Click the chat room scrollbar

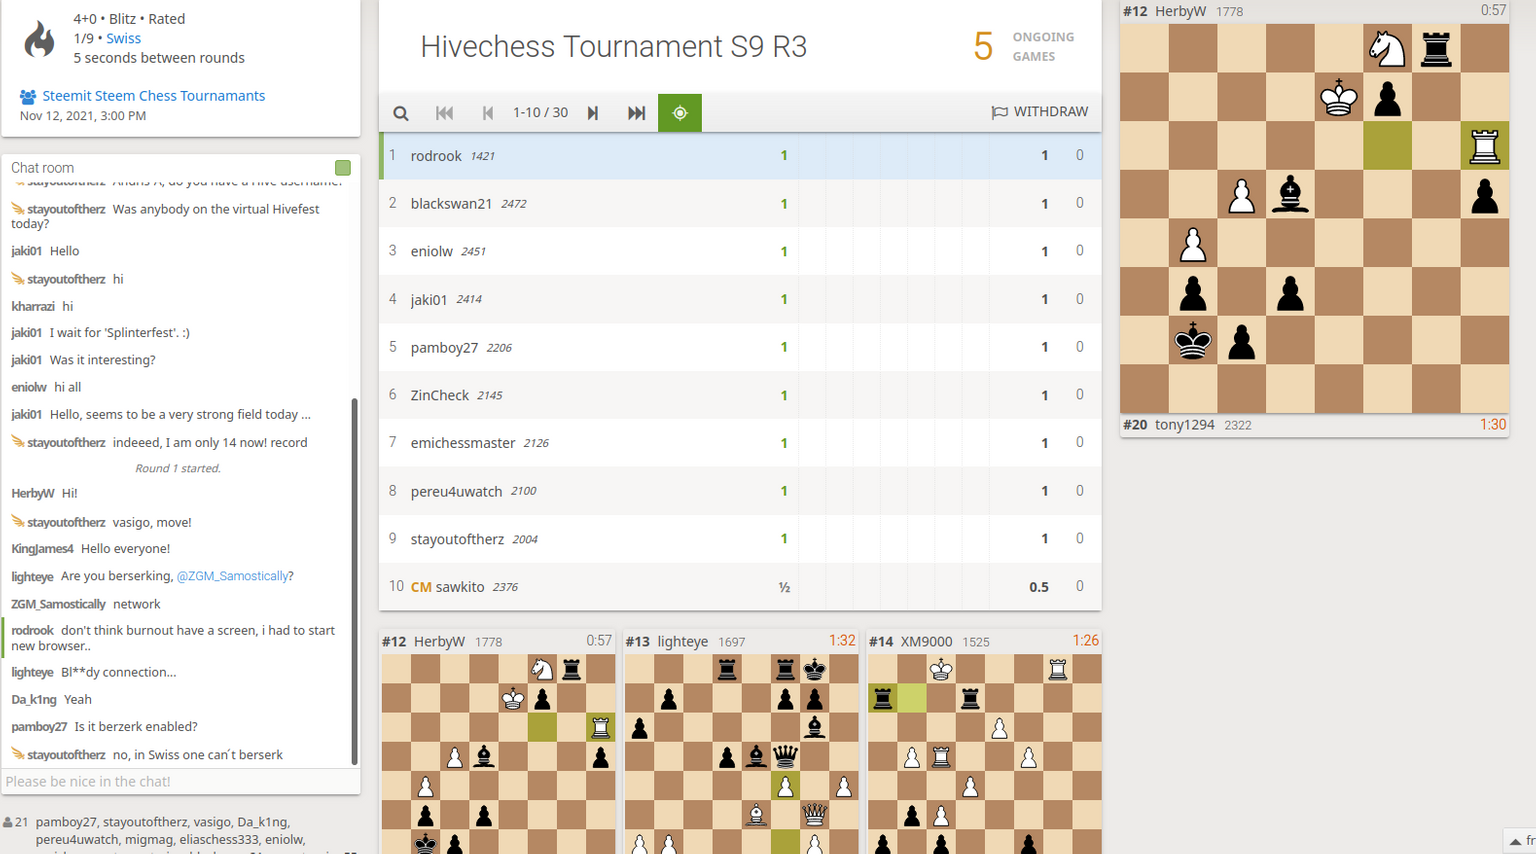(x=354, y=582)
